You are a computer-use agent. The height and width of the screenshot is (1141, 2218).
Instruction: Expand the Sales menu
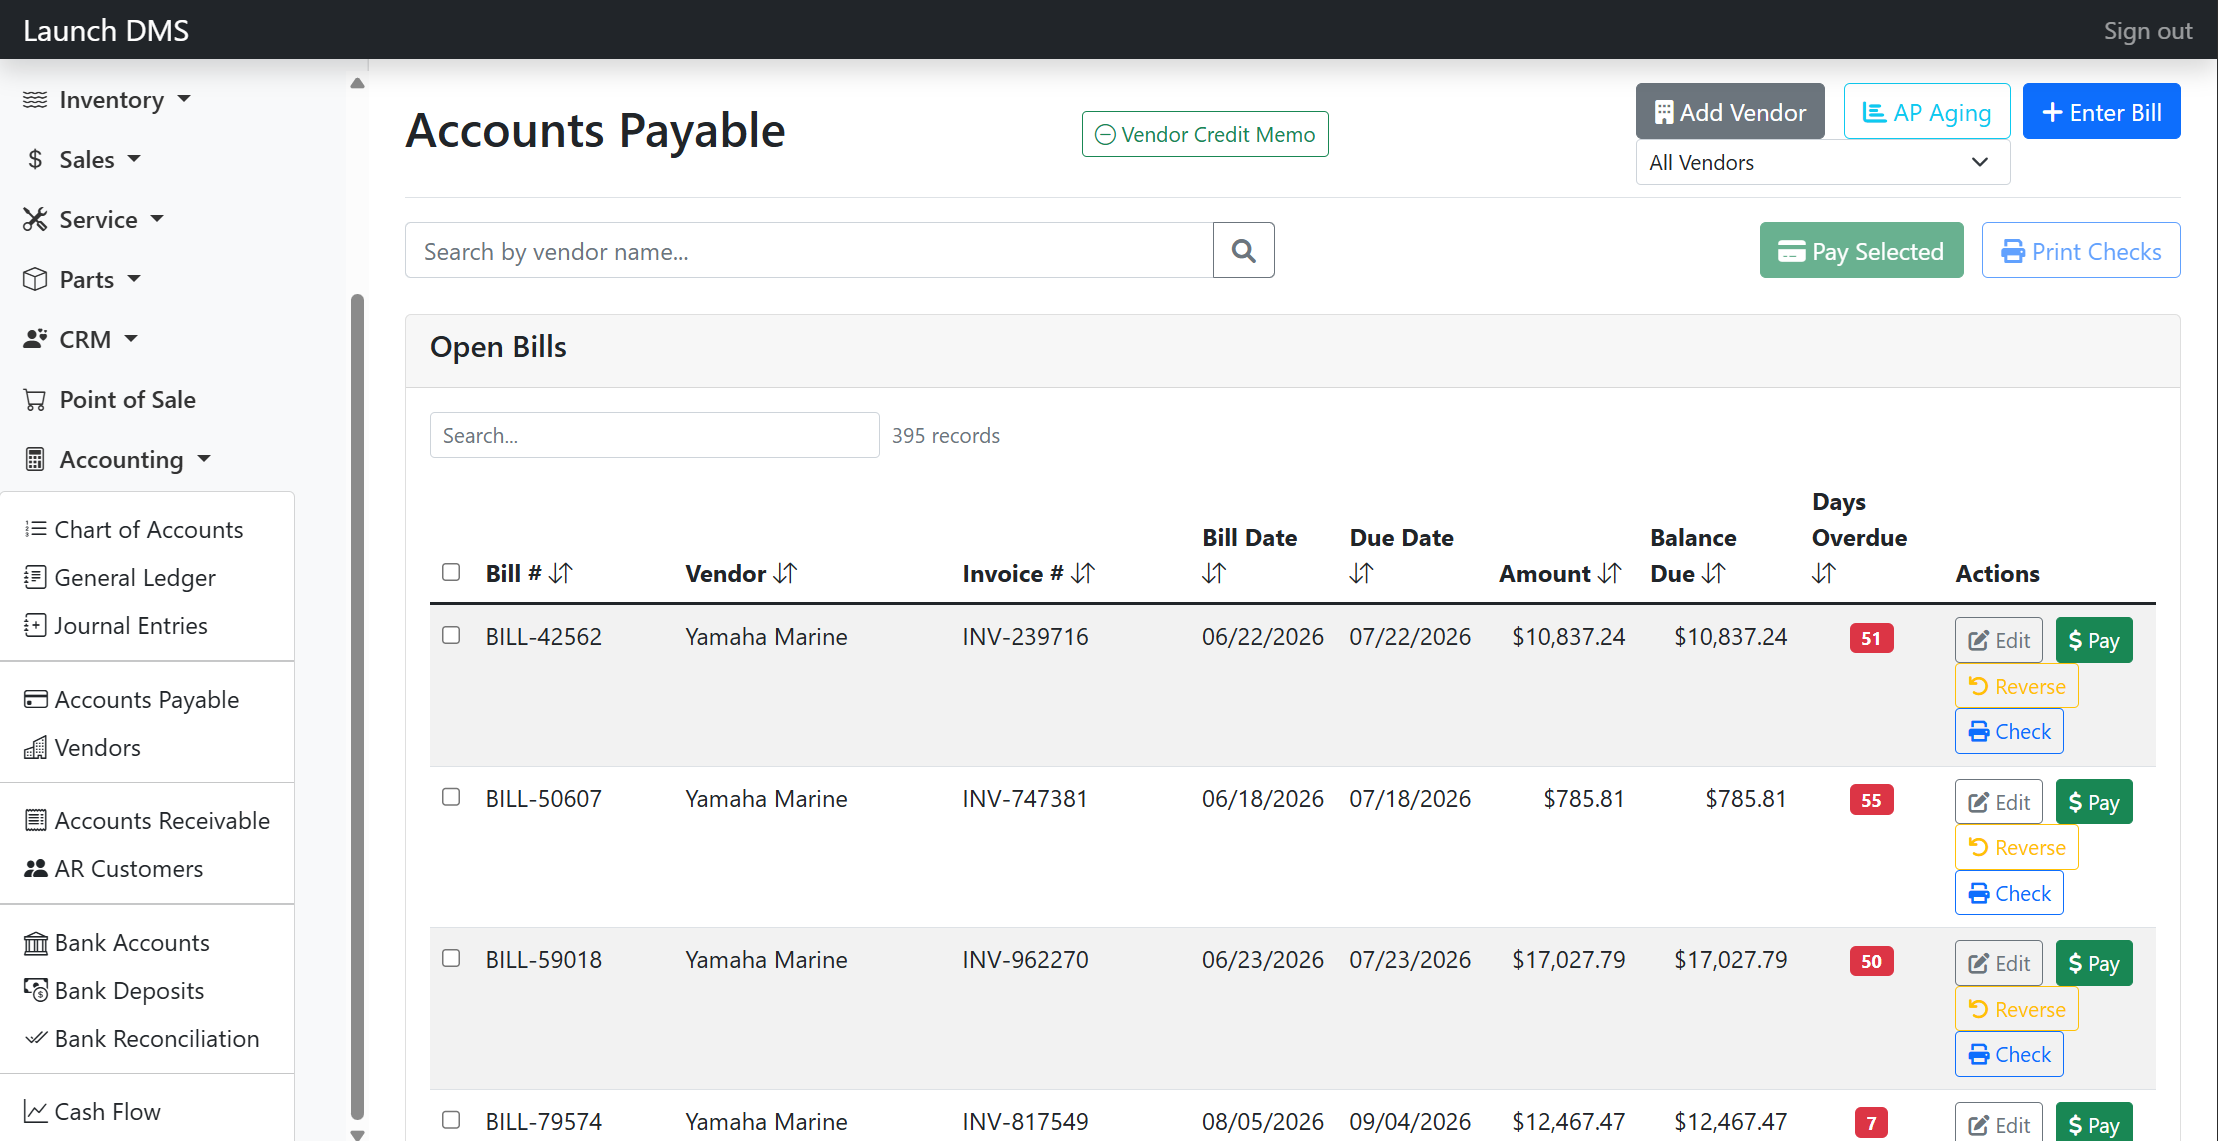pos(82,160)
